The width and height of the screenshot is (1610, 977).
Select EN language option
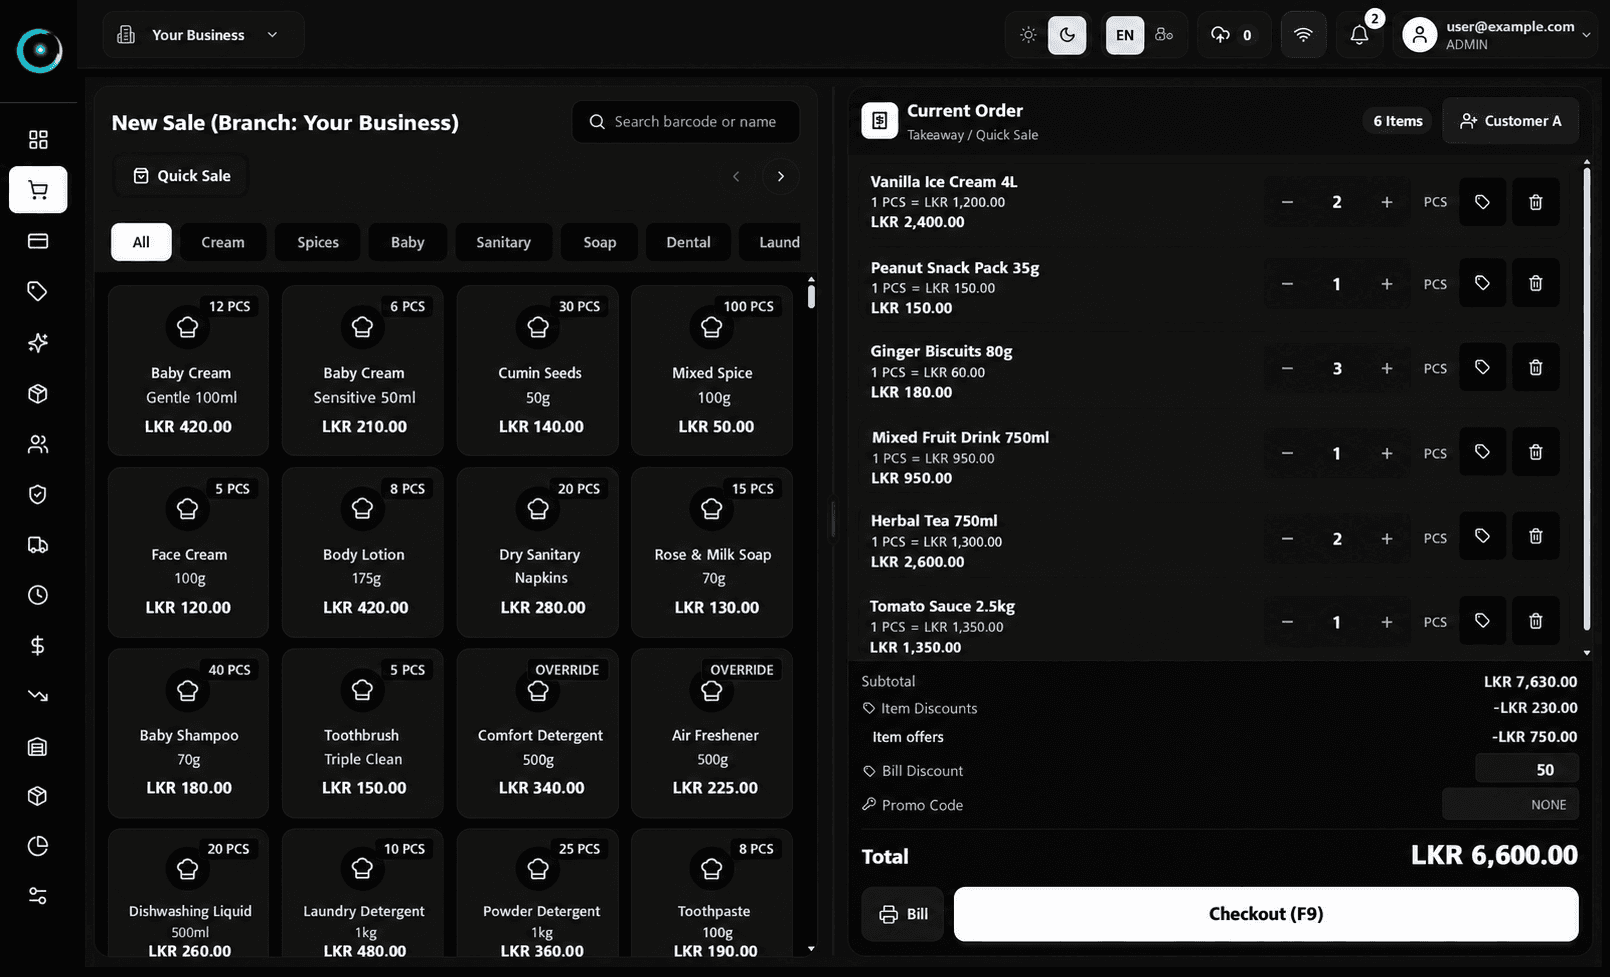coord(1125,35)
